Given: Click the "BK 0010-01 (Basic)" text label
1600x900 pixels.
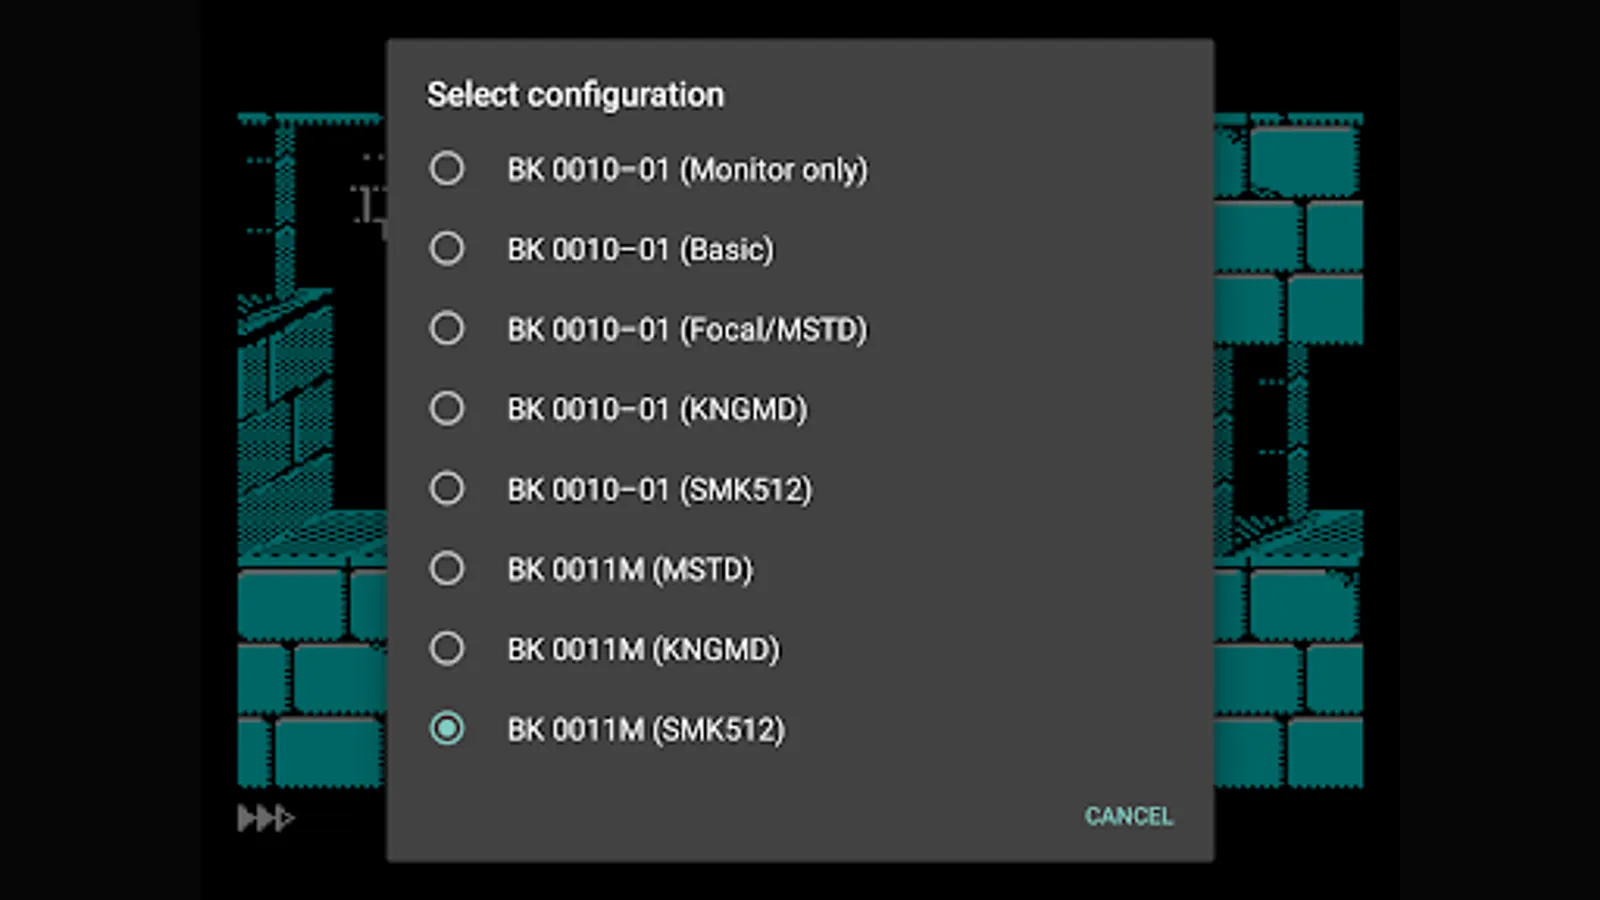Looking at the screenshot, I should click(640, 250).
